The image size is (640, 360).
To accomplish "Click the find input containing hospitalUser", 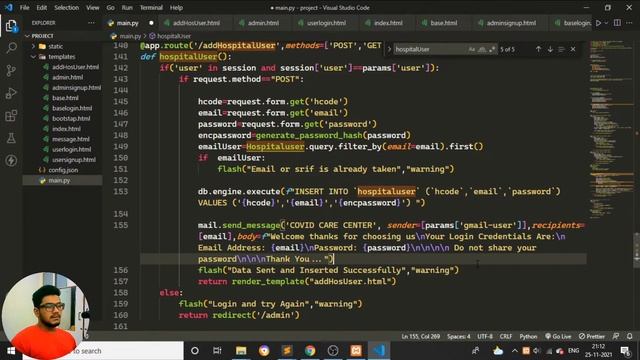I will (430, 49).
